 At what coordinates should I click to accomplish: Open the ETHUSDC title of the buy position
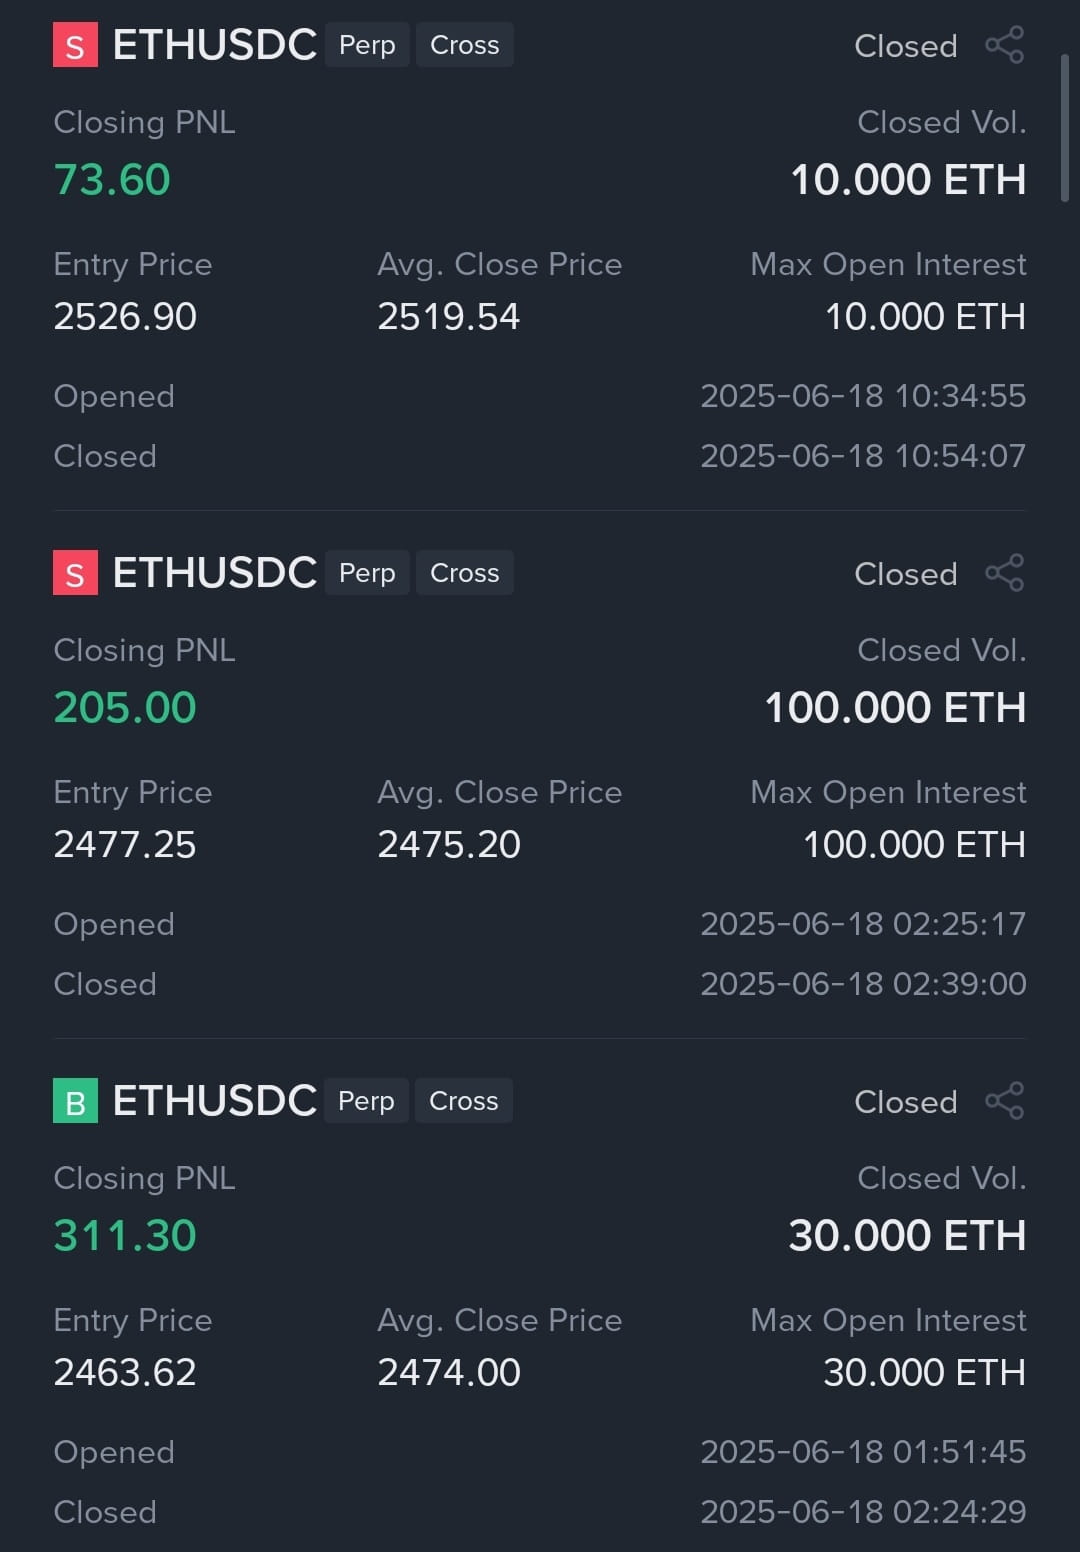click(x=215, y=1101)
